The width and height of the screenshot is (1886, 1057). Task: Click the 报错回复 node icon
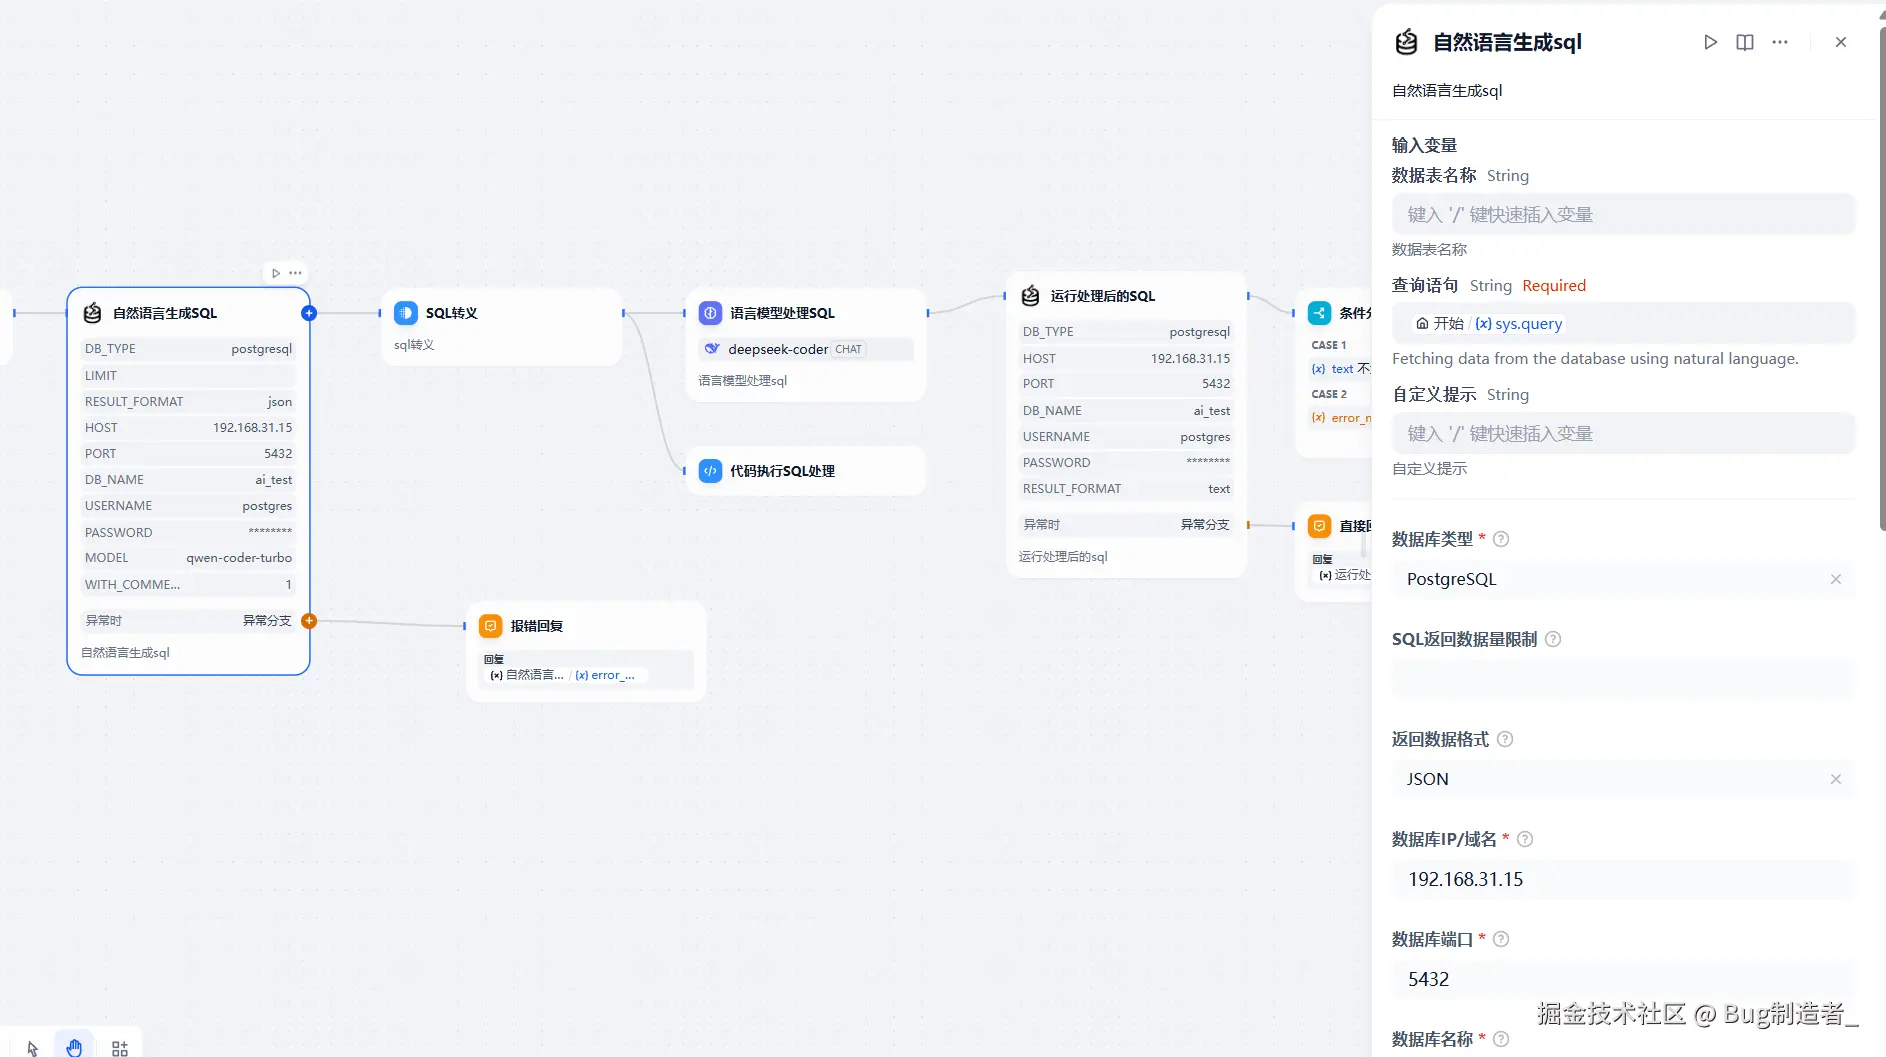[490, 626]
